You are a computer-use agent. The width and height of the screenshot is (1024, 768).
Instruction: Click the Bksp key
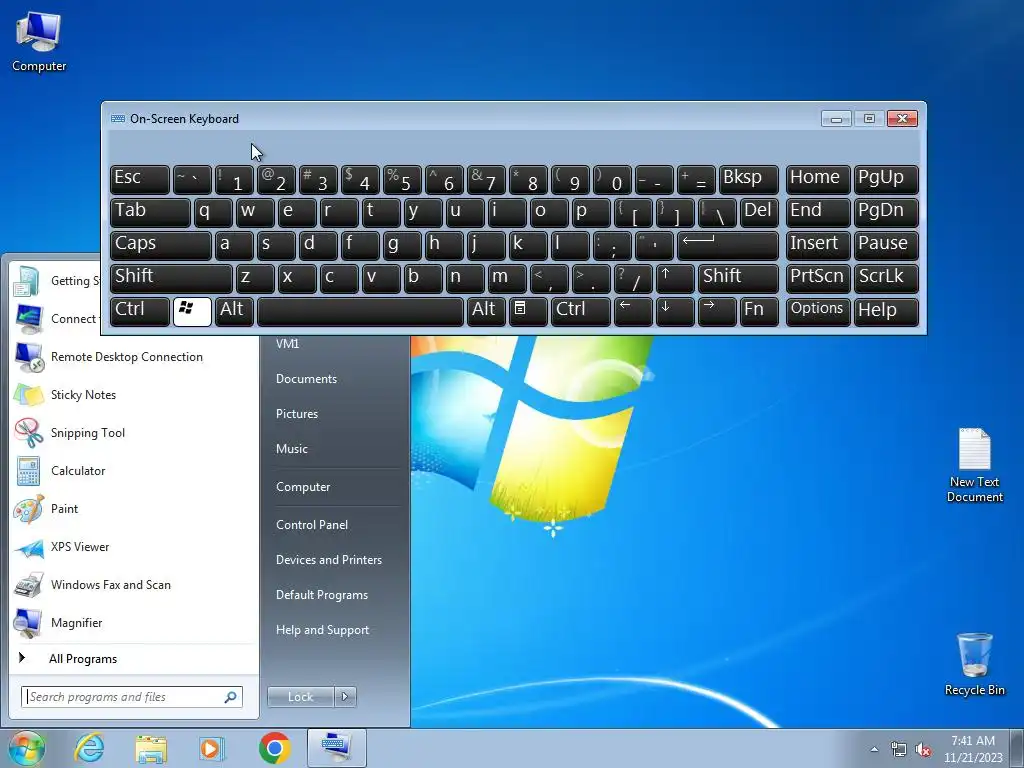pos(748,179)
